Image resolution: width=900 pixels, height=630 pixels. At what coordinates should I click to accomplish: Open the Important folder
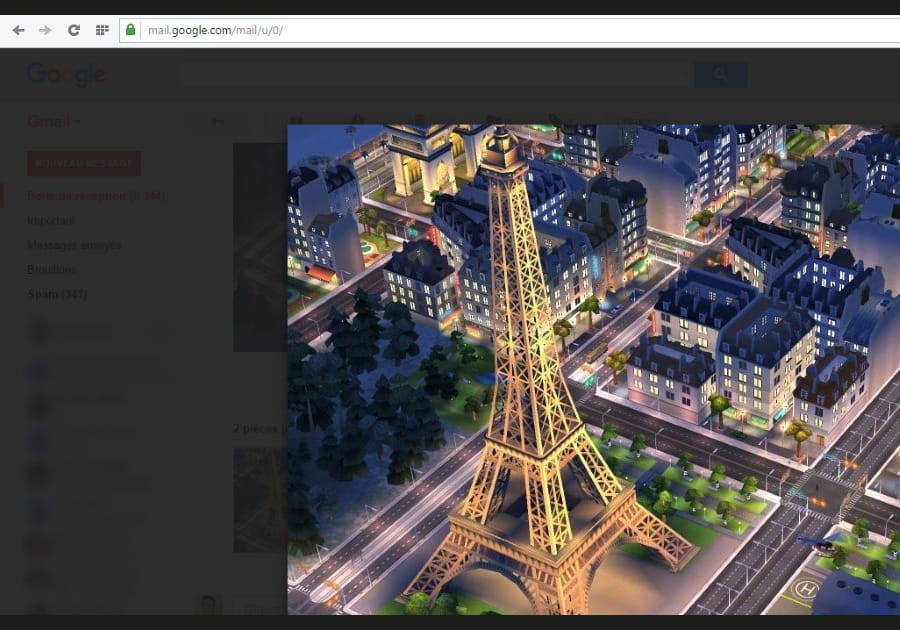pos(51,220)
